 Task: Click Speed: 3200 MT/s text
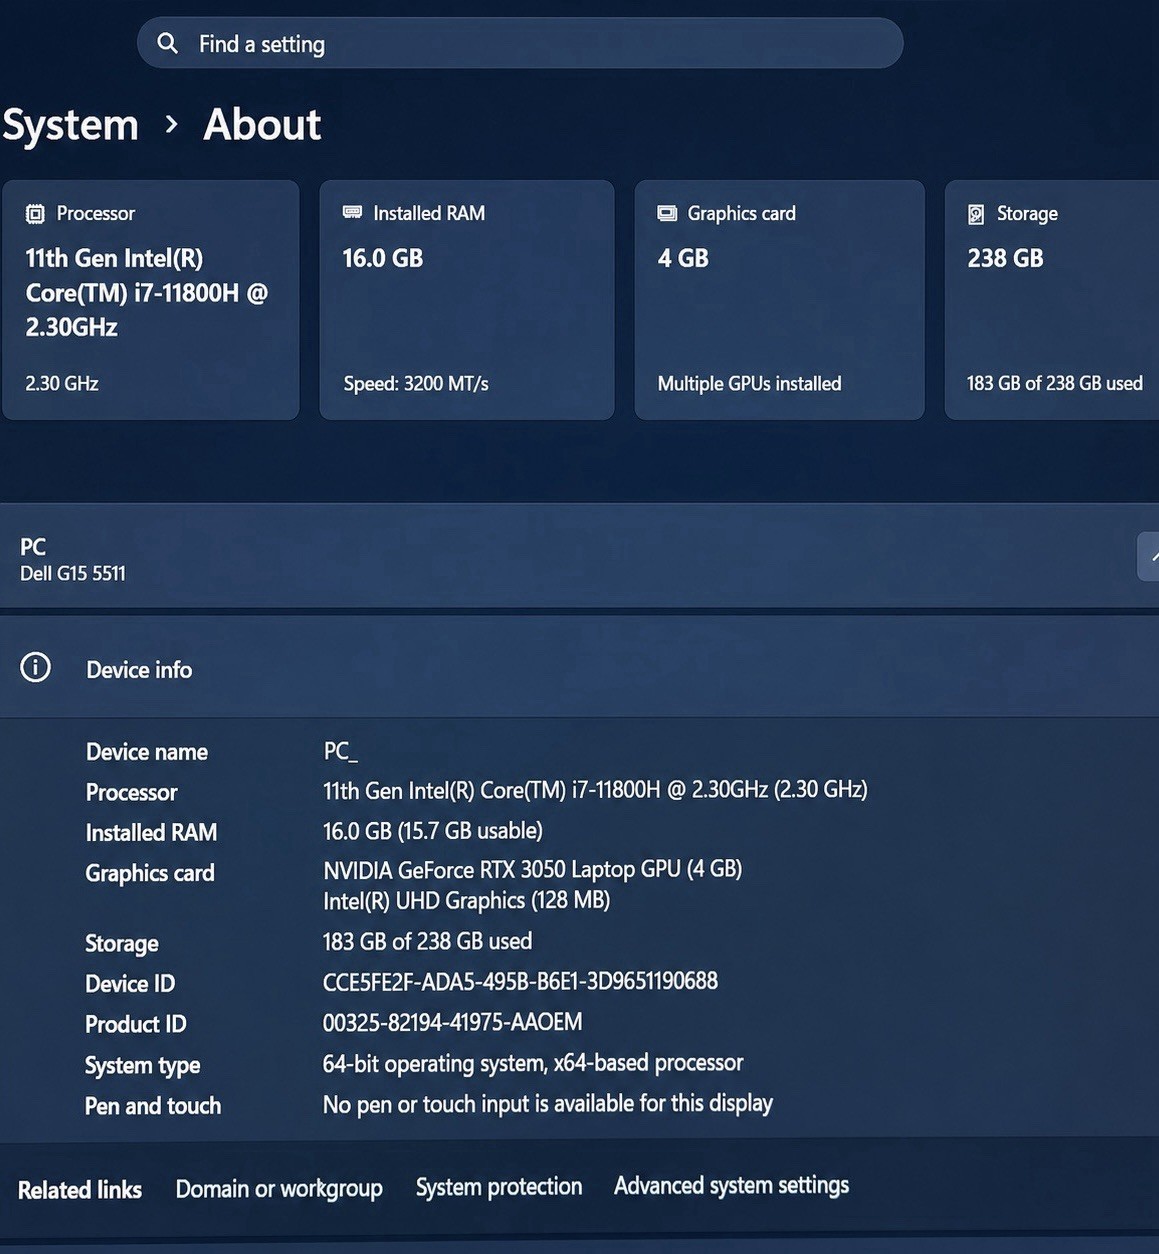click(x=416, y=384)
